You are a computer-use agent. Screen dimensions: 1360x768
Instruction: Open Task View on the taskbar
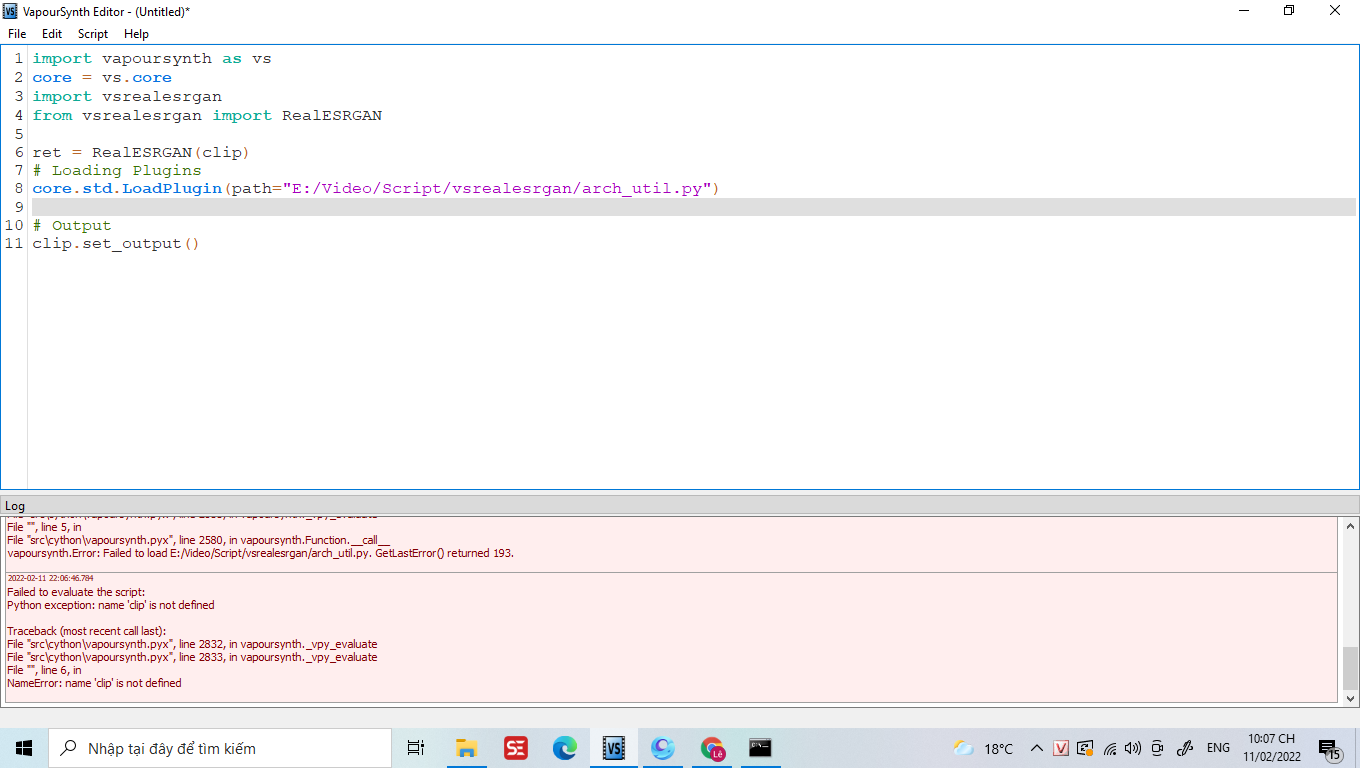[416, 748]
